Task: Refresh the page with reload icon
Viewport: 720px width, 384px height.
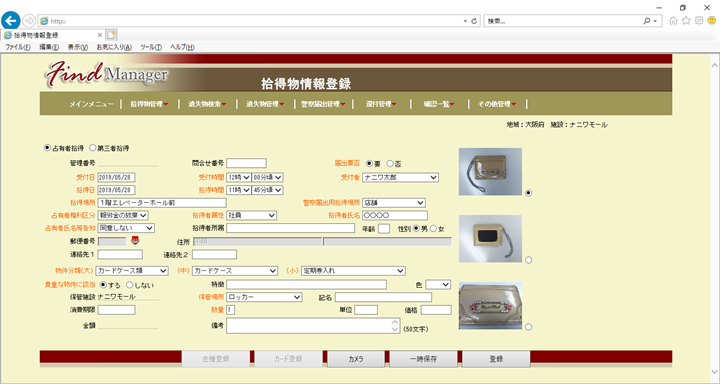Action: 474,21
